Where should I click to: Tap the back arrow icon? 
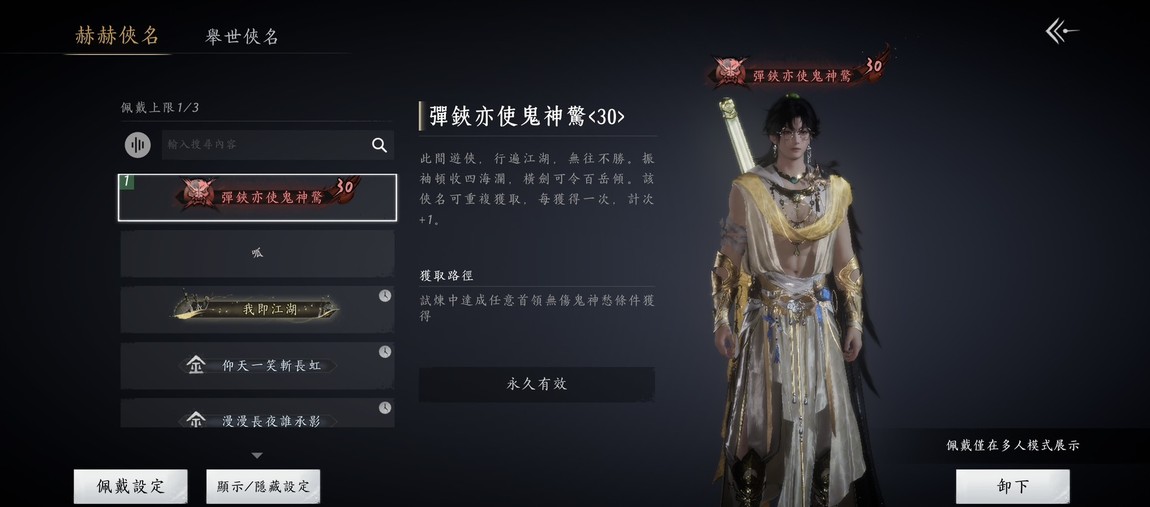pyautogui.click(x=1061, y=32)
